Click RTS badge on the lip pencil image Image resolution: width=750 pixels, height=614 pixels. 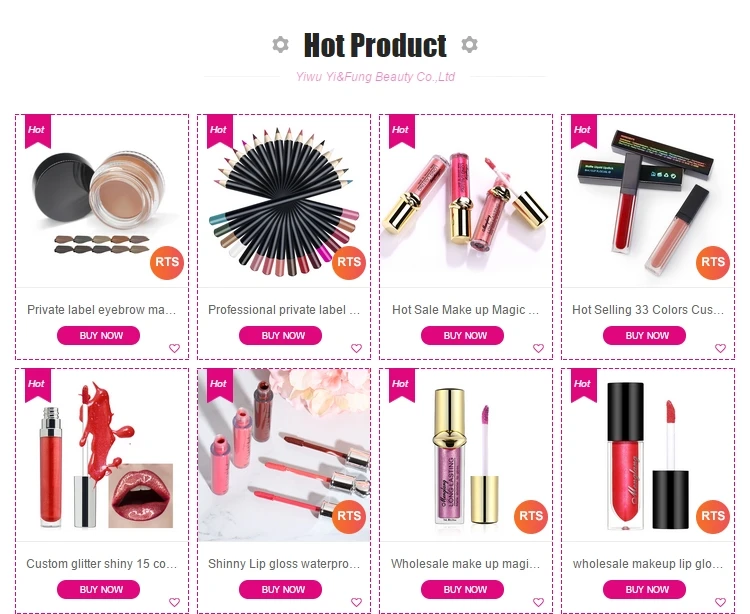tap(349, 262)
